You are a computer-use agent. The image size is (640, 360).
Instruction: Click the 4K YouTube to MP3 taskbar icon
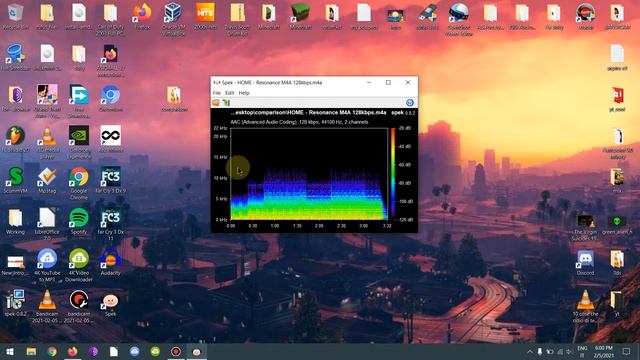tap(135, 351)
